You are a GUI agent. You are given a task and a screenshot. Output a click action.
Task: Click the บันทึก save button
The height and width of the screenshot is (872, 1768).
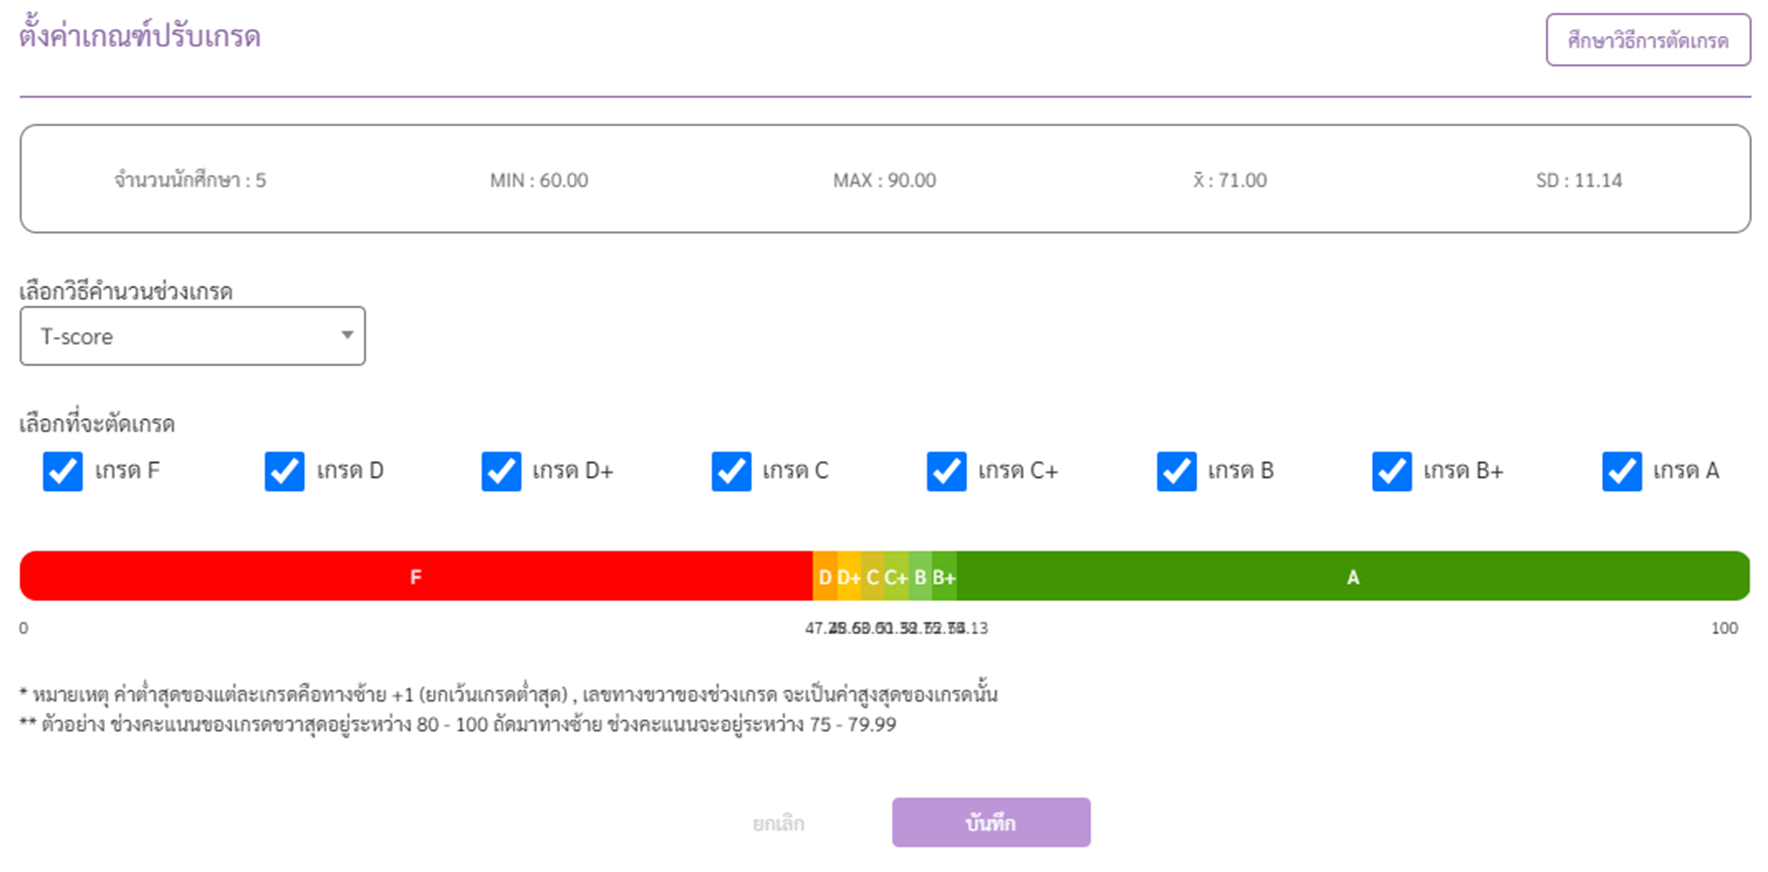991,822
